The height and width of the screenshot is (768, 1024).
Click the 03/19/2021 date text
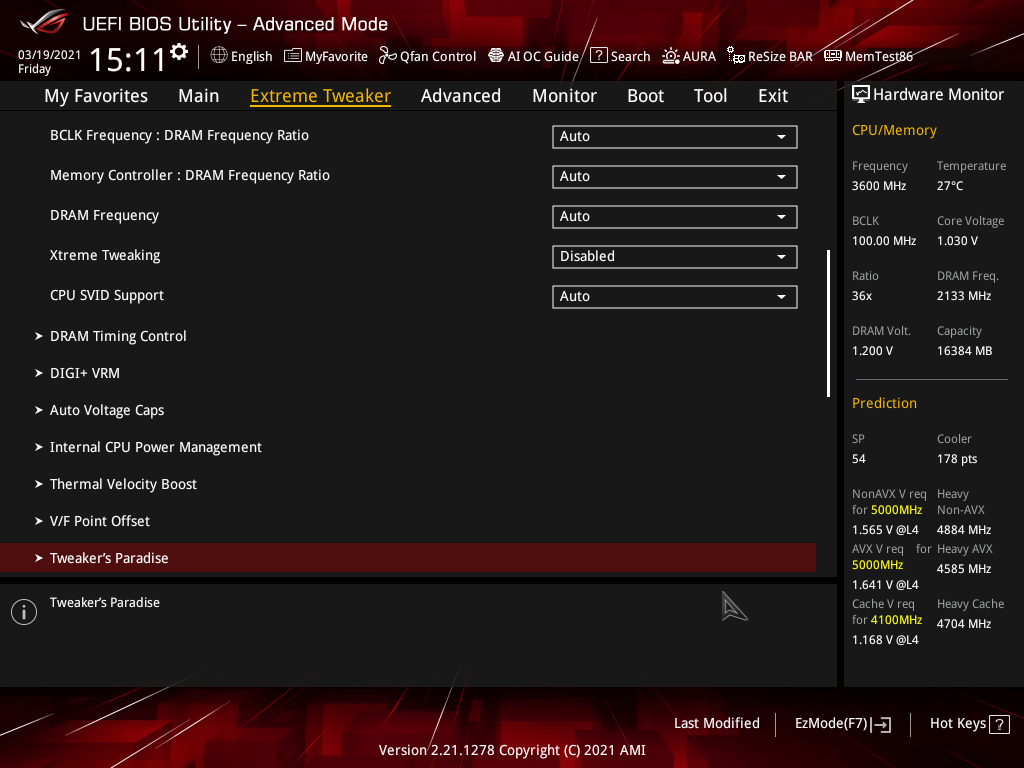coord(49,54)
